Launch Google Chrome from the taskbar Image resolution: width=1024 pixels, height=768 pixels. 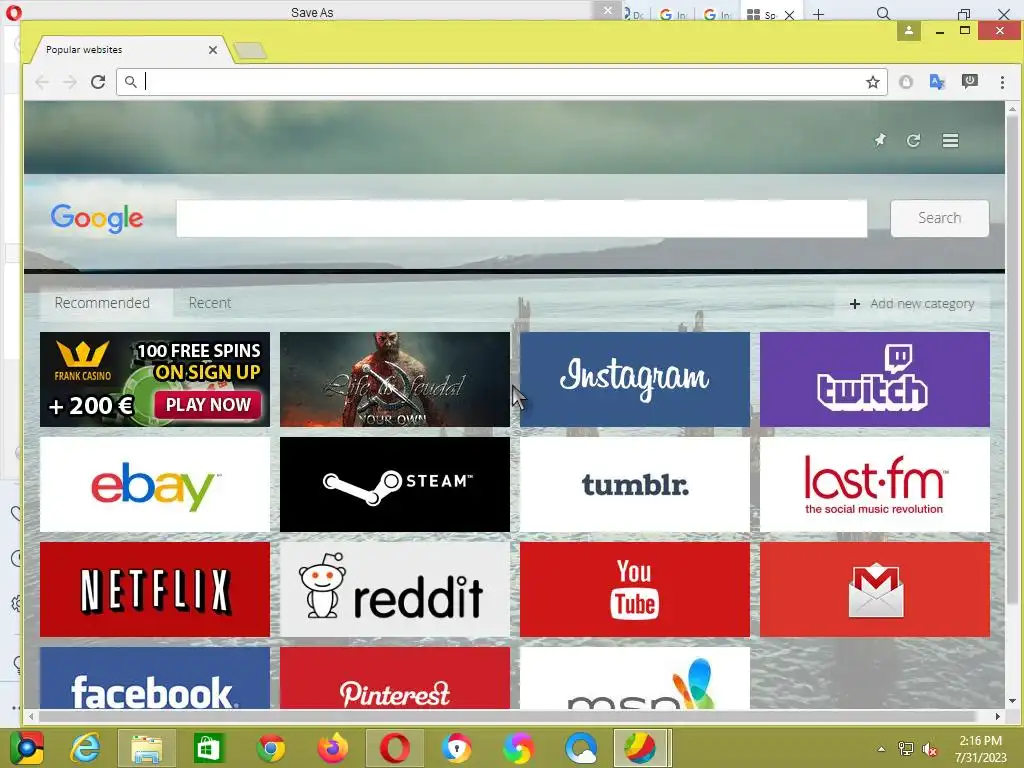270,748
